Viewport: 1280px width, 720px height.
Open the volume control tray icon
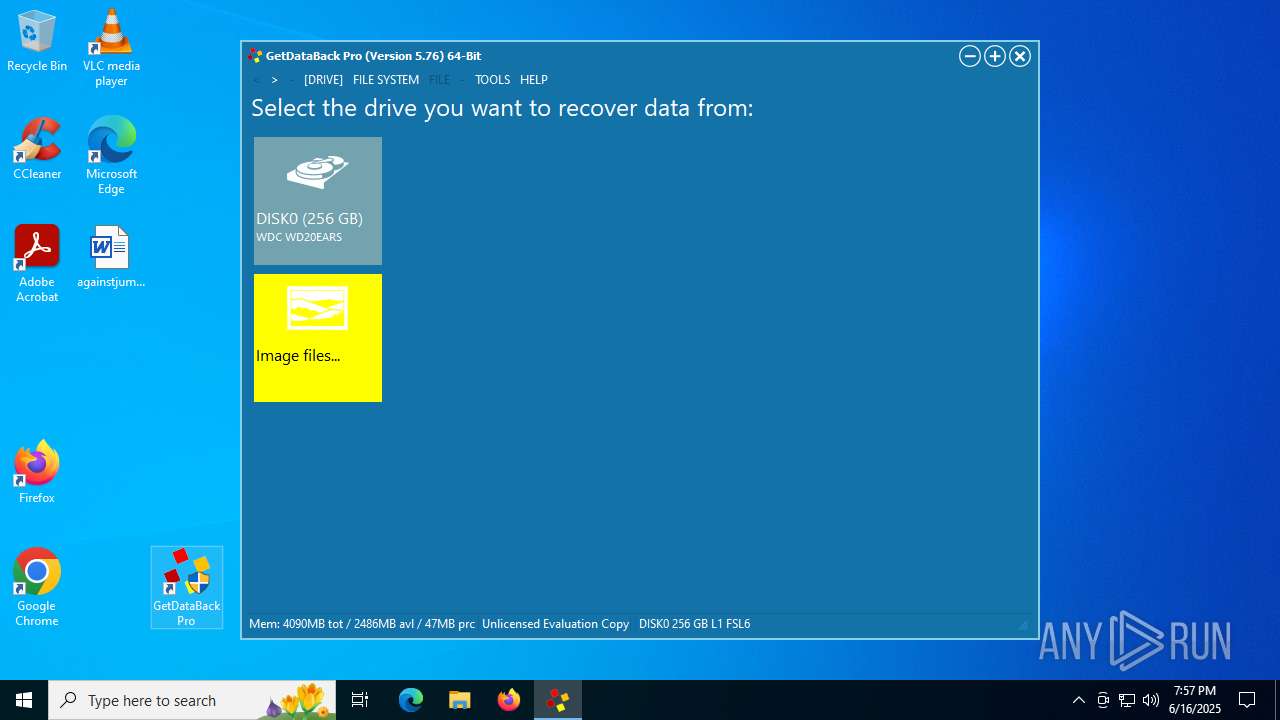point(1151,700)
